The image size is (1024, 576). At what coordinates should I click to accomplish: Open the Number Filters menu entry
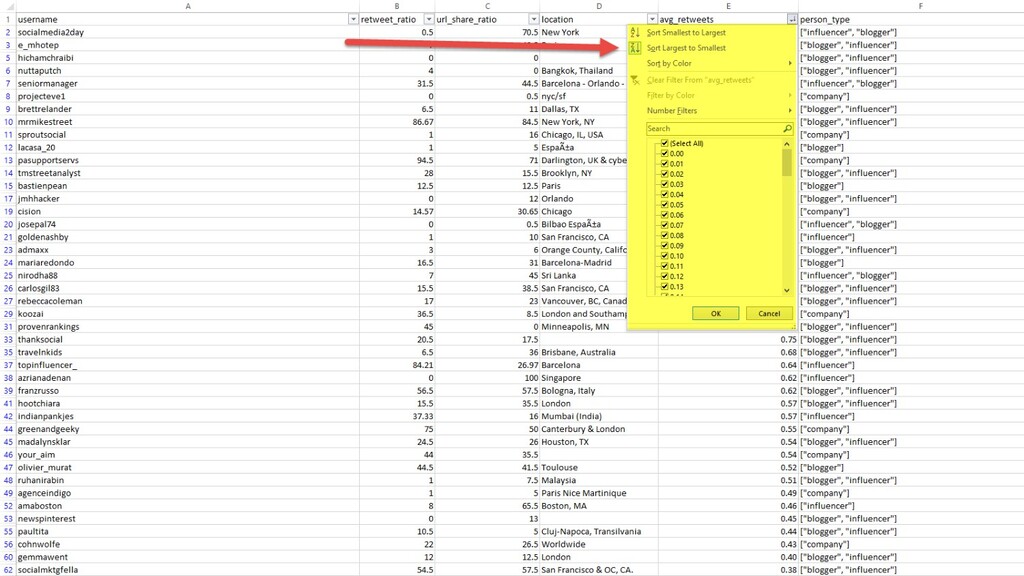(x=671, y=110)
